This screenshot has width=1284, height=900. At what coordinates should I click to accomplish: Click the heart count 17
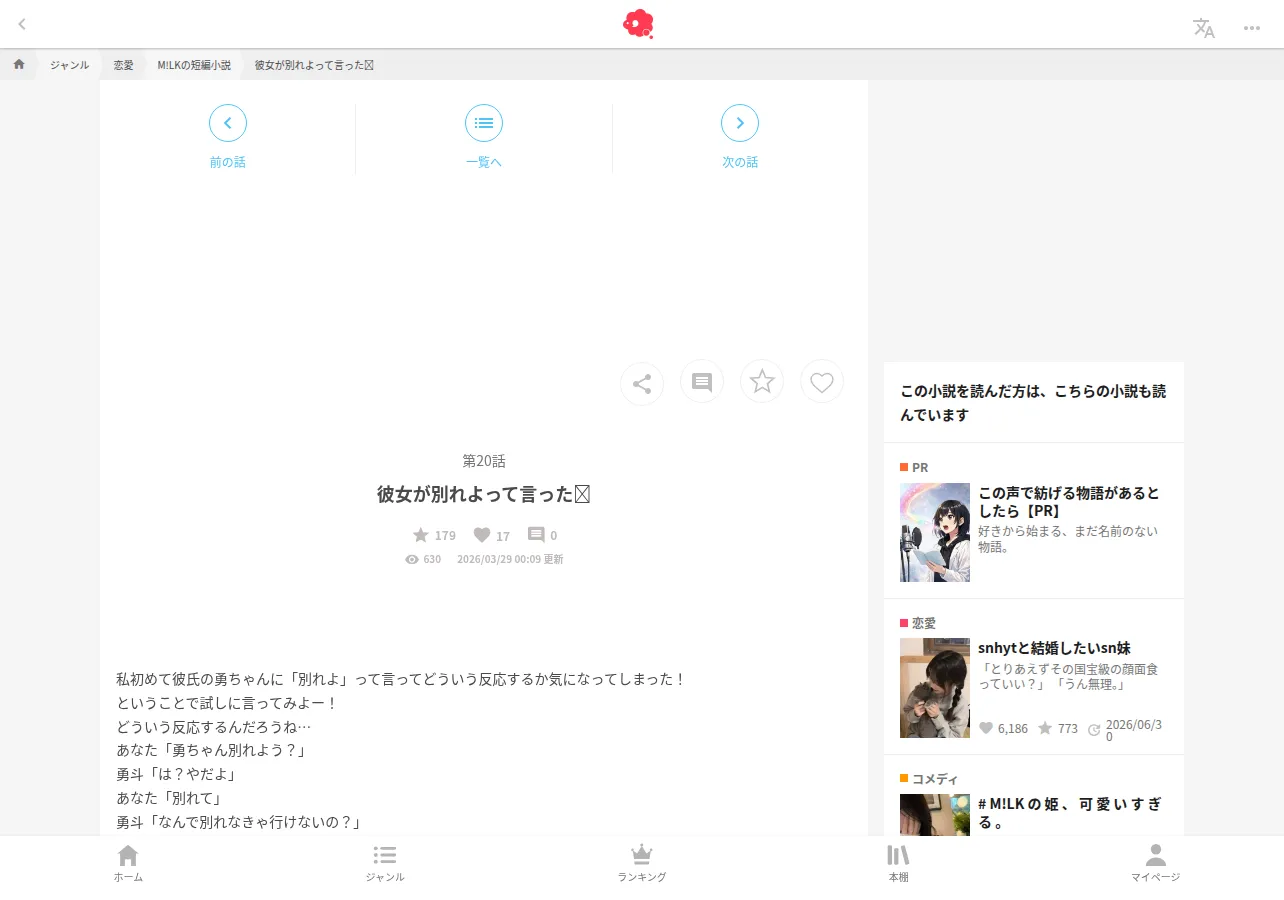click(492, 535)
